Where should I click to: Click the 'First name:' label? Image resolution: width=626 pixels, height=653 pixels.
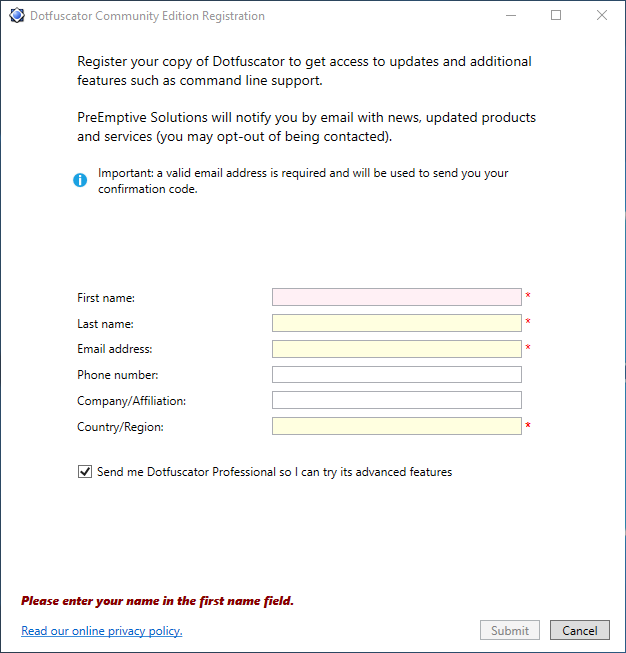106,298
